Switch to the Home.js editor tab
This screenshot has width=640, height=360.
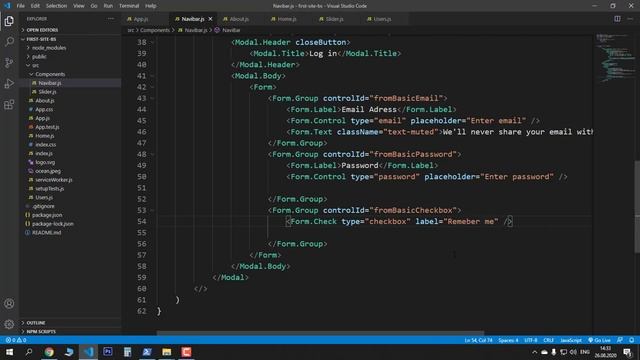287,19
